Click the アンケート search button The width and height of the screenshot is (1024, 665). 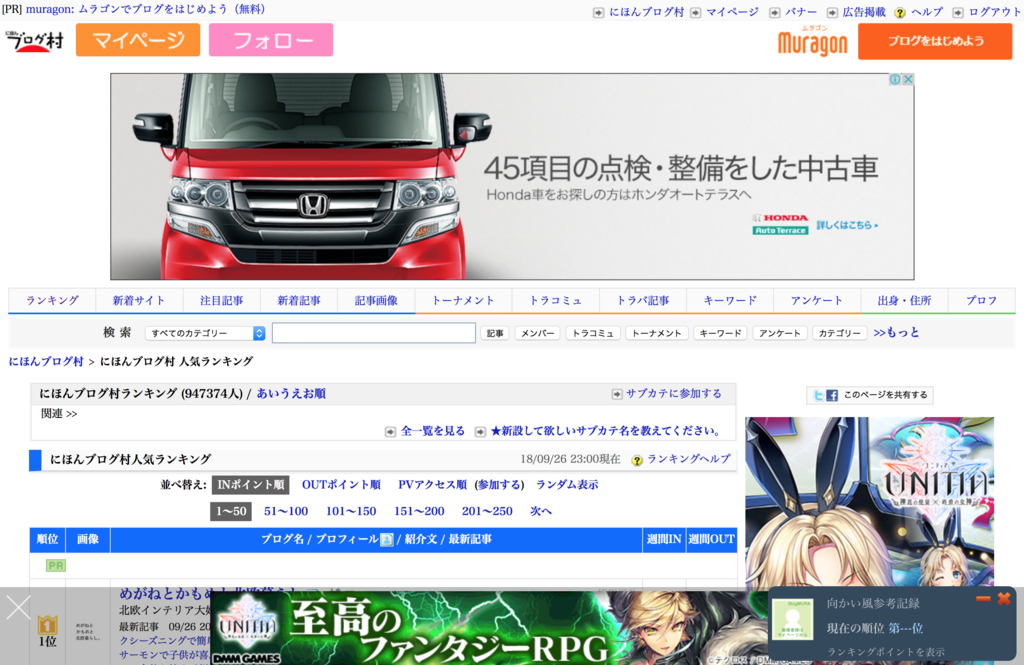click(780, 333)
